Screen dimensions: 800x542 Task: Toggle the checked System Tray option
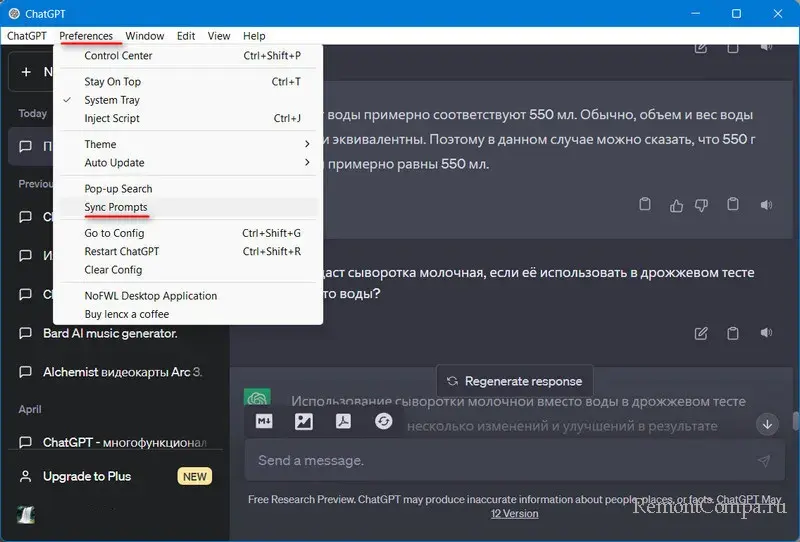pyautogui.click(x=112, y=100)
